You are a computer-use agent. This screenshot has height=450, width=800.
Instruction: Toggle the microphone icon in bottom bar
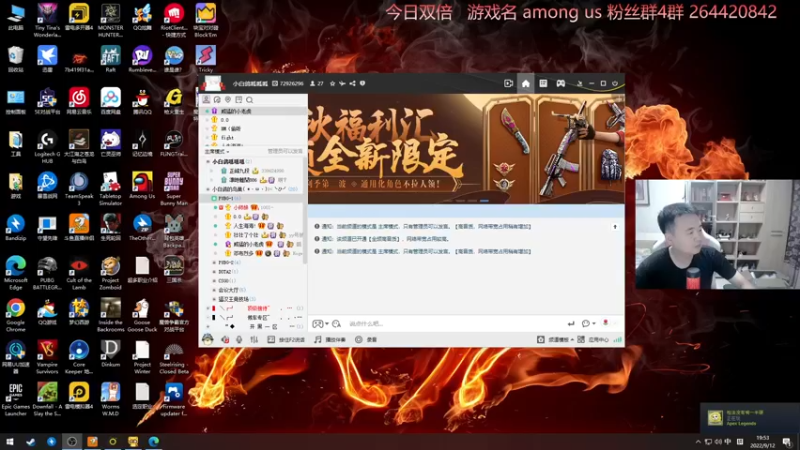239,339
